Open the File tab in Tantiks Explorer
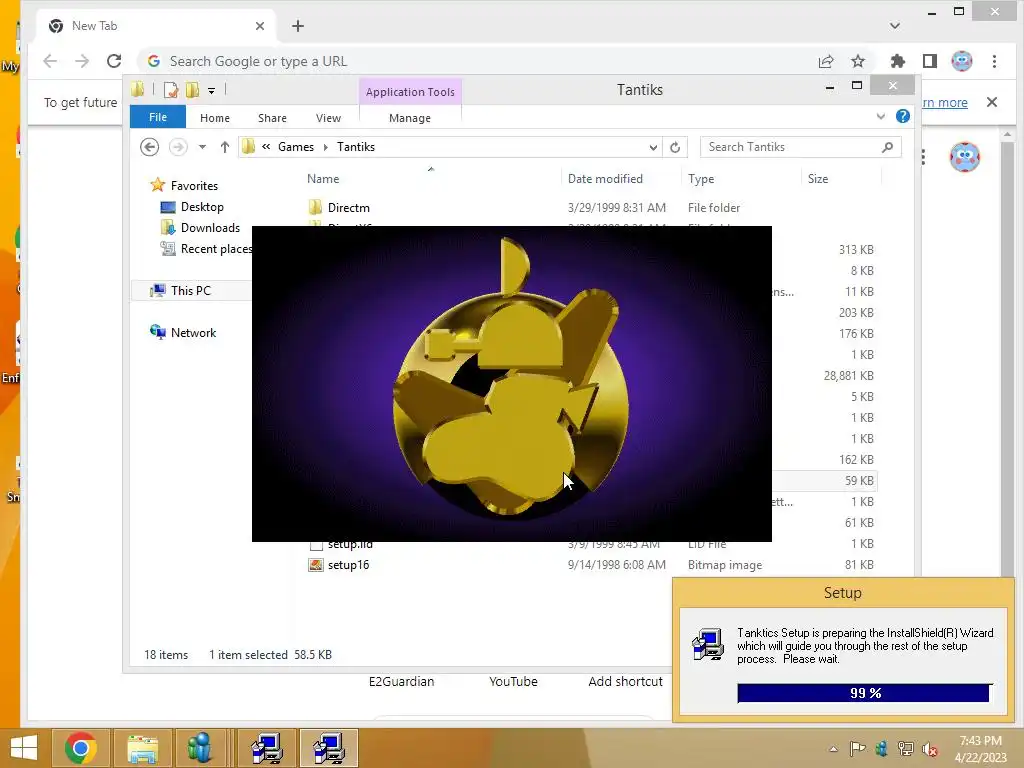 tap(158, 118)
